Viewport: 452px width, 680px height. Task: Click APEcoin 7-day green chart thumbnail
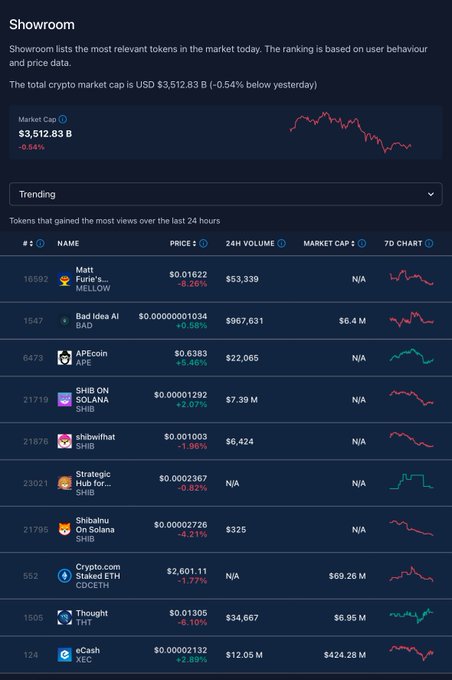point(411,356)
